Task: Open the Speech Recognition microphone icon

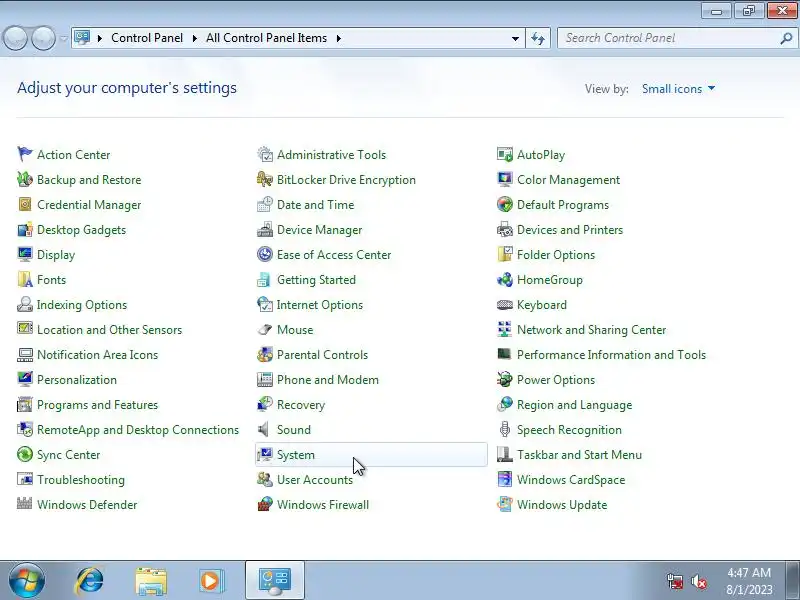Action: coord(505,429)
